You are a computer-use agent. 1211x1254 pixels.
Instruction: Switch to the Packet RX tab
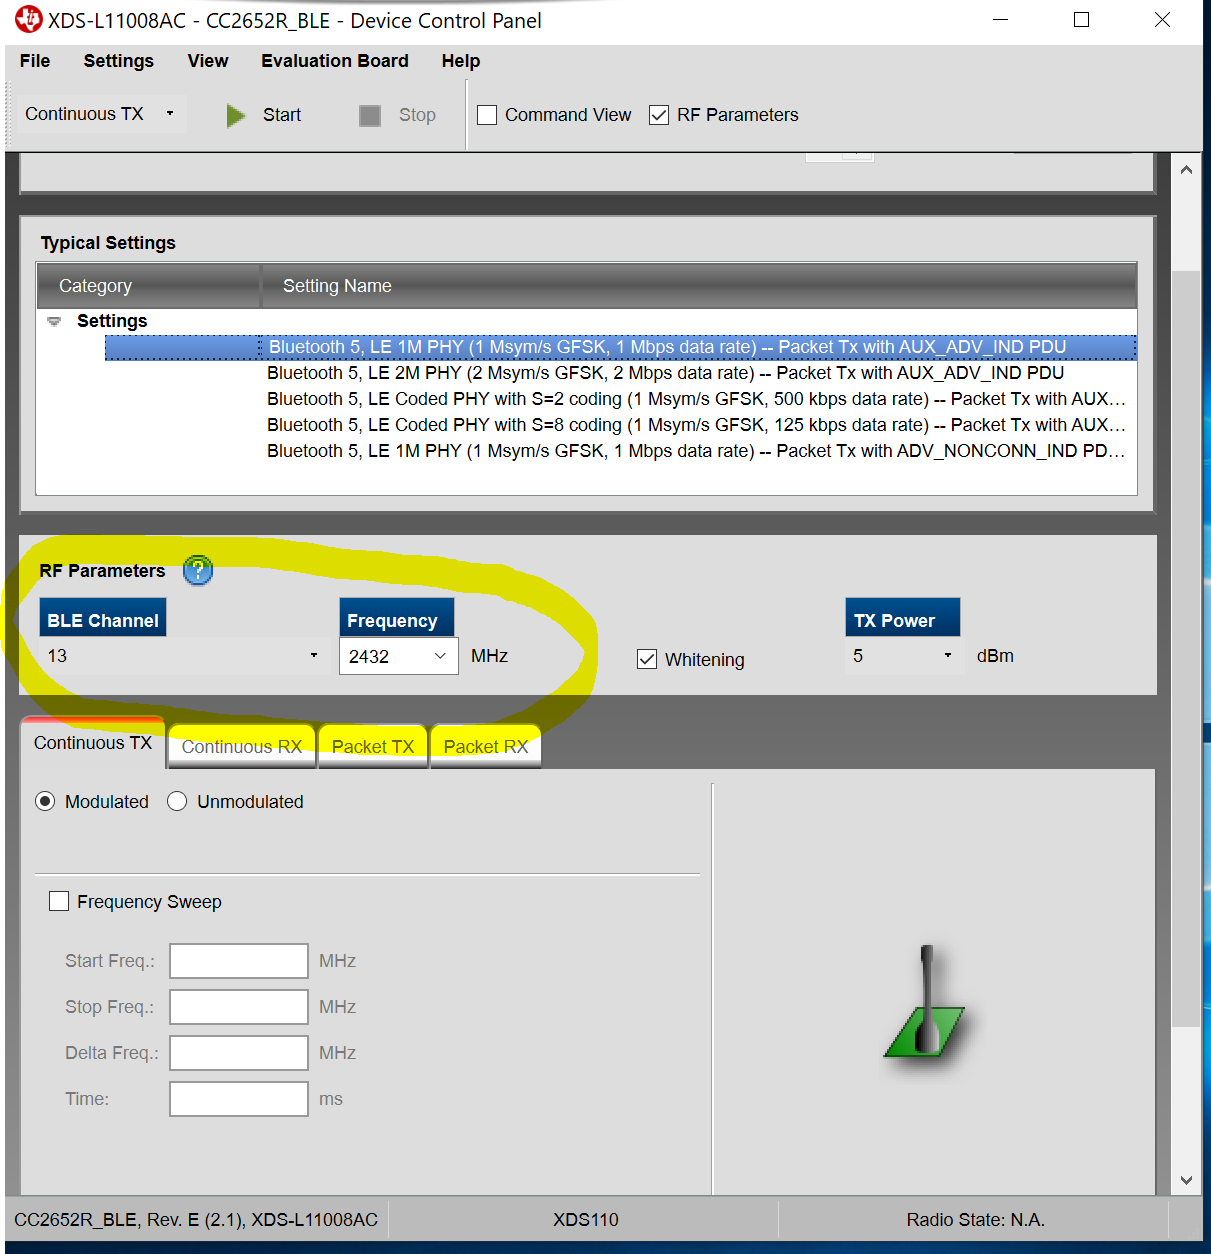coord(486,747)
